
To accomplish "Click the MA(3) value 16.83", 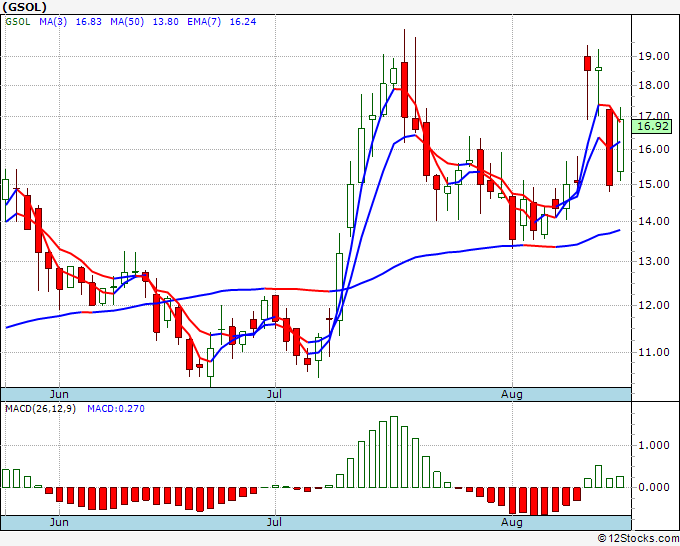I will [x=88, y=22].
